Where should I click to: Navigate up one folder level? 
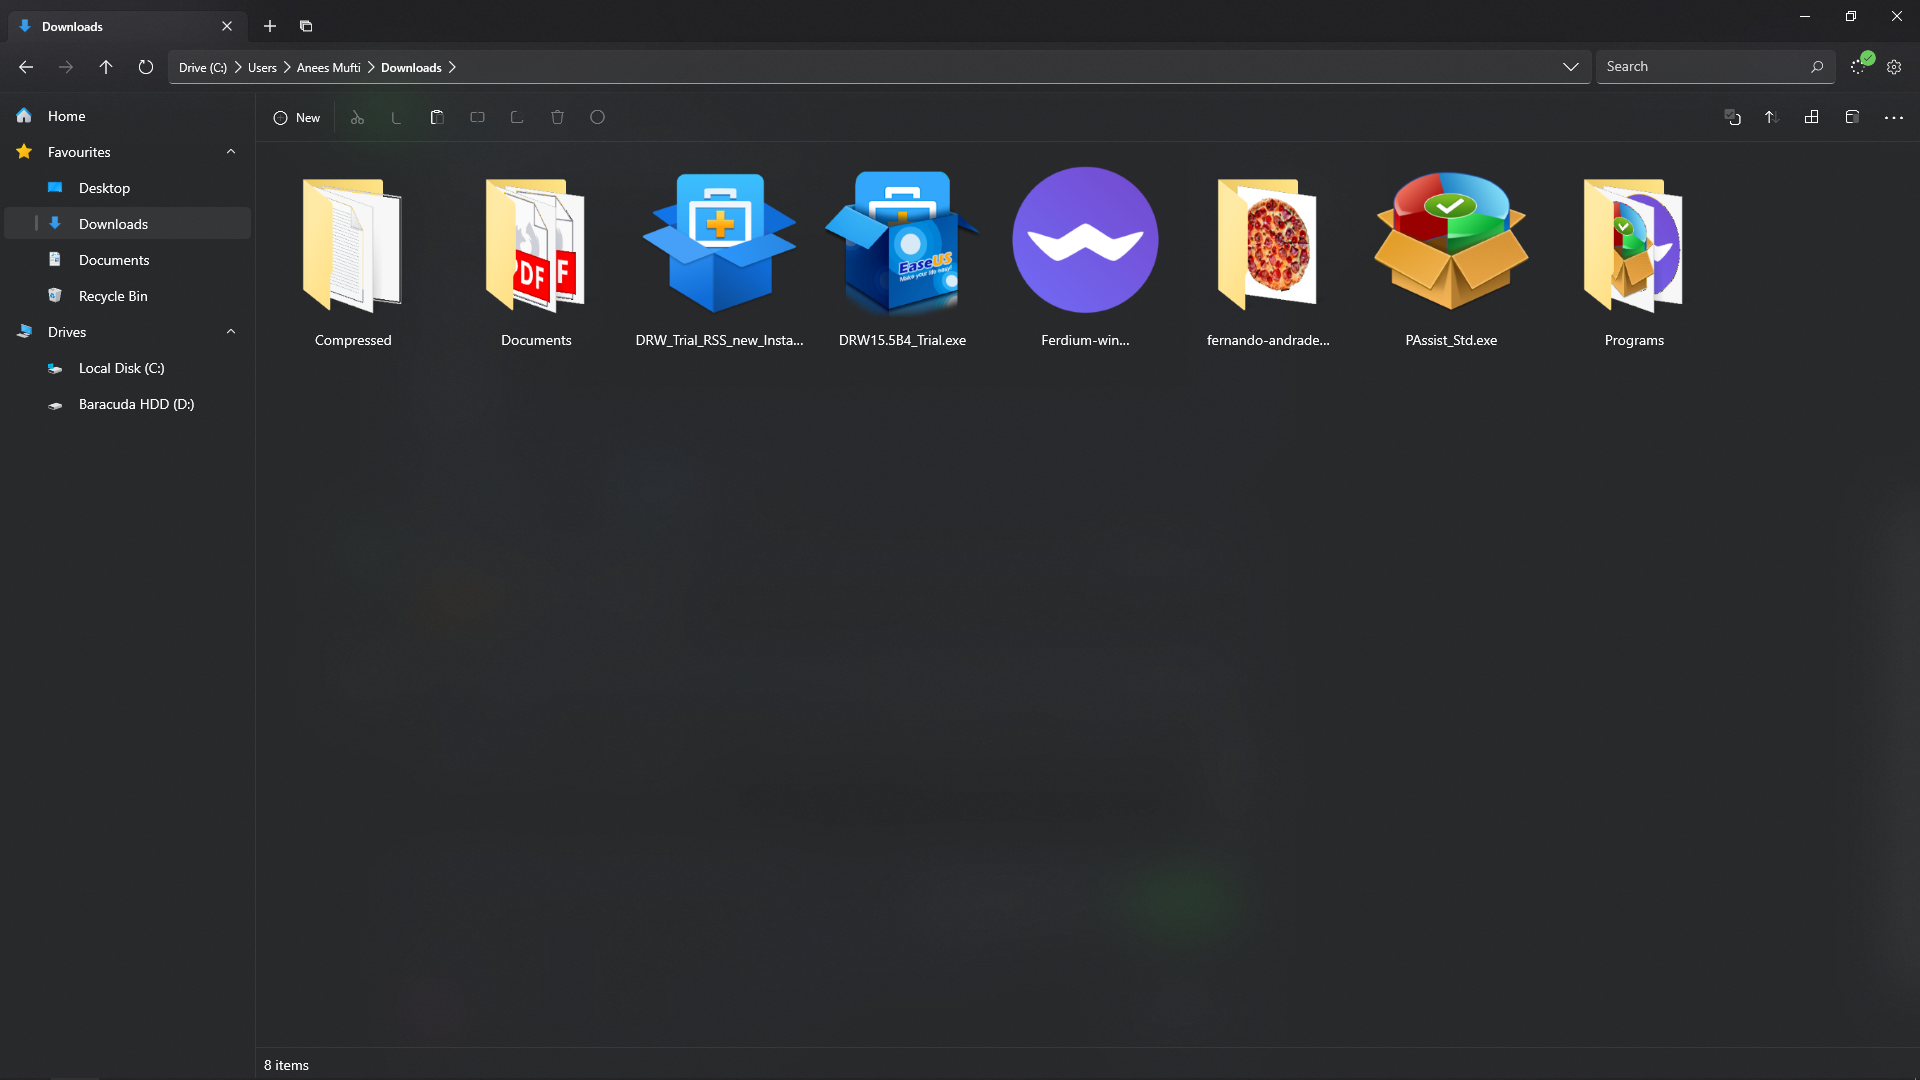(x=106, y=67)
